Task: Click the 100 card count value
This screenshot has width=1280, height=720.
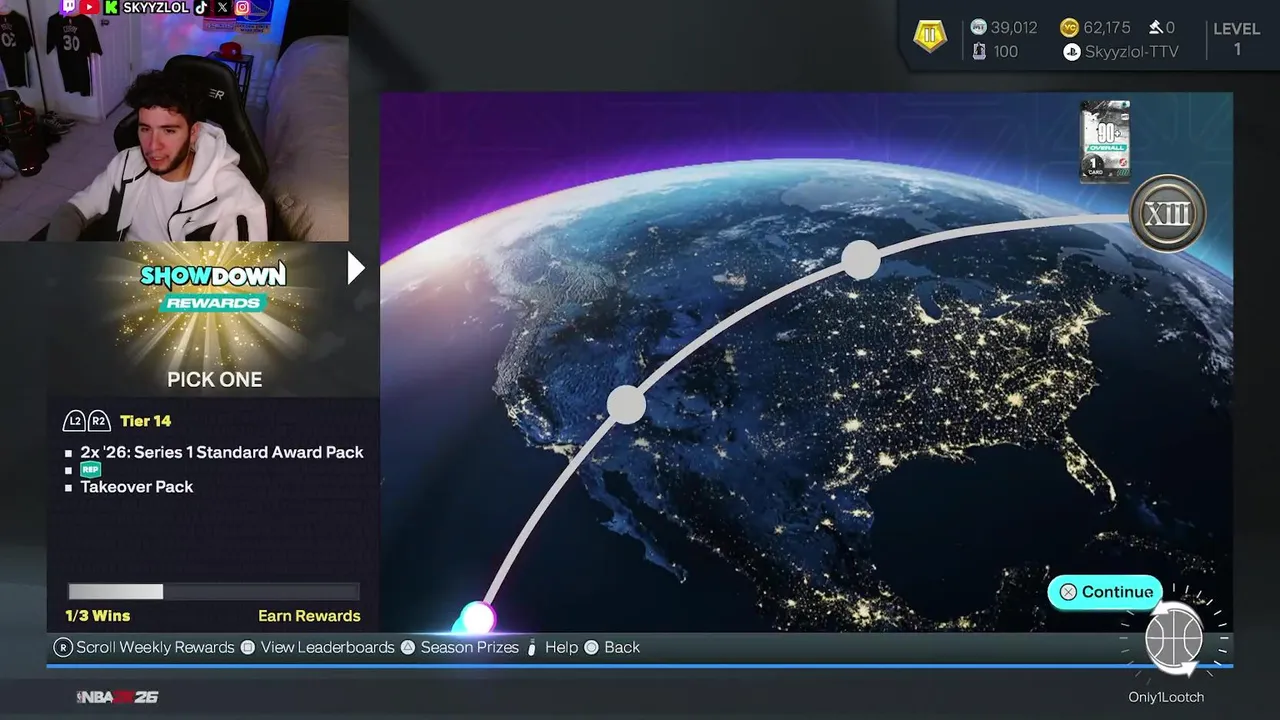Action: tap(1005, 52)
